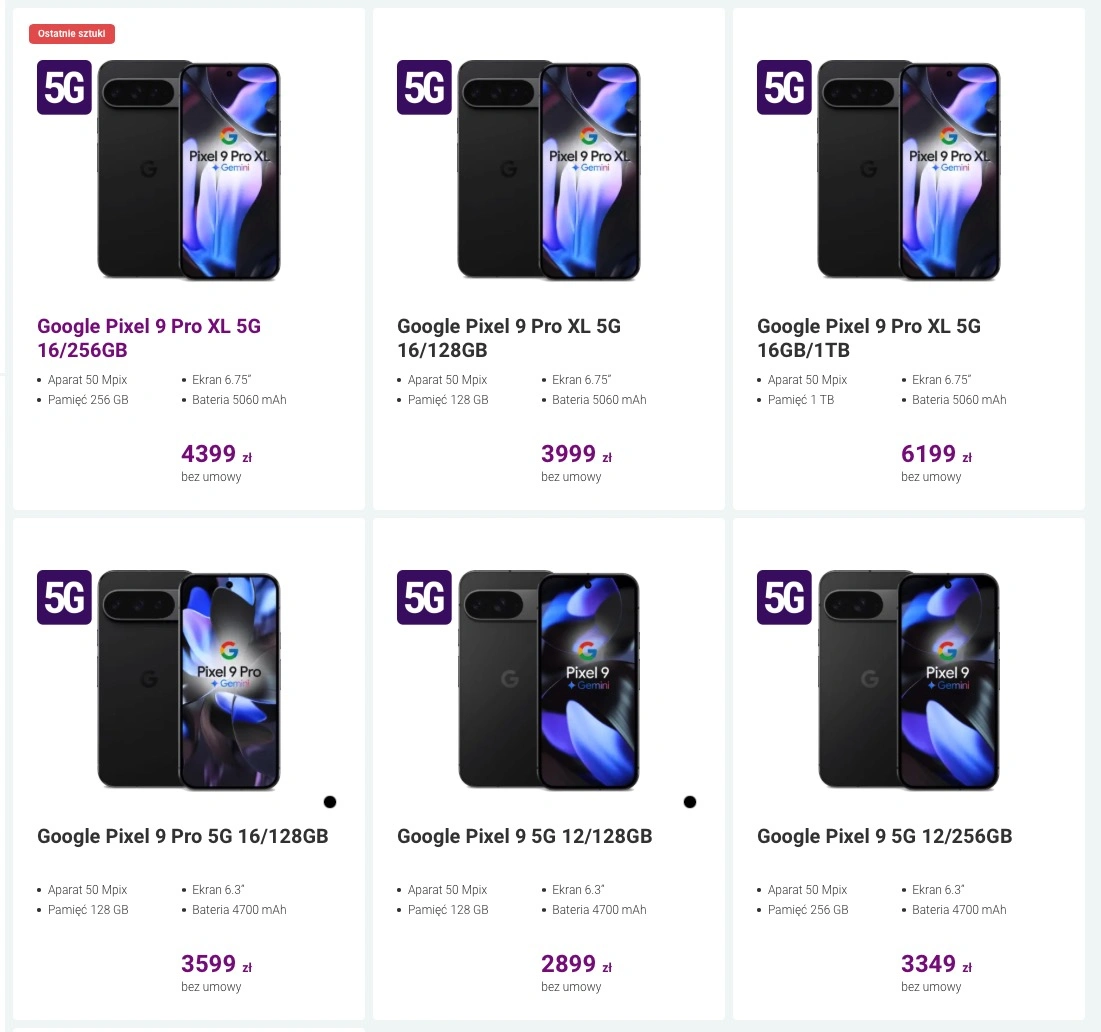Click the 2899 zł price
The width and height of the screenshot is (1101, 1032).
[x=576, y=963]
